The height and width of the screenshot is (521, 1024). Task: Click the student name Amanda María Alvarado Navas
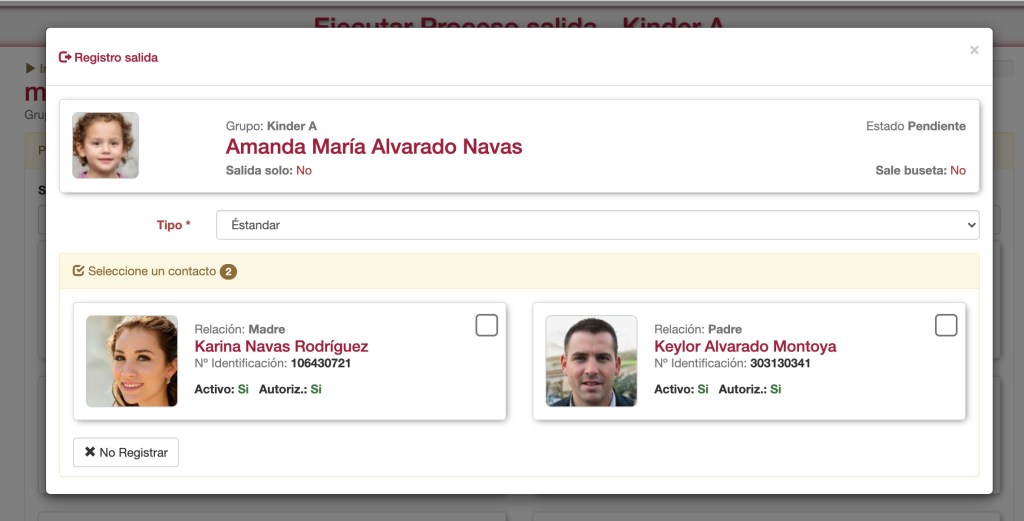pyautogui.click(x=374, y=147)
